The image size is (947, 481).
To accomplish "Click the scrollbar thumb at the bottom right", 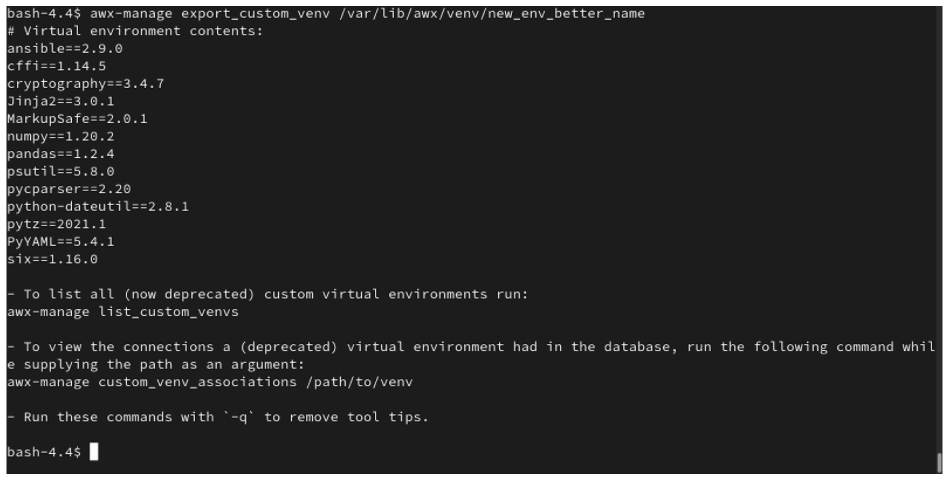I will [939, 461].
